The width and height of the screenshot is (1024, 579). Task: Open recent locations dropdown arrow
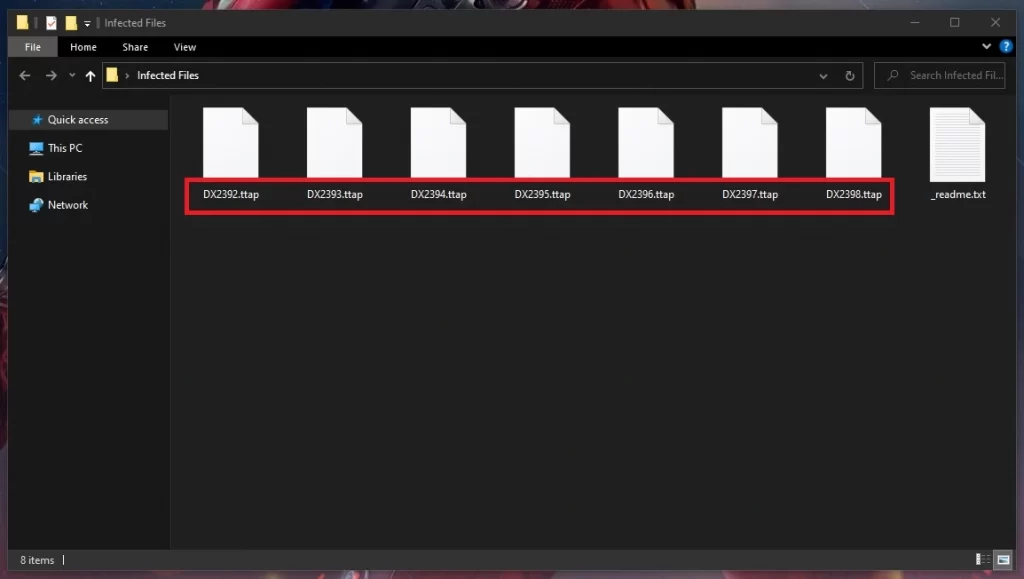[x=72, y=76]
